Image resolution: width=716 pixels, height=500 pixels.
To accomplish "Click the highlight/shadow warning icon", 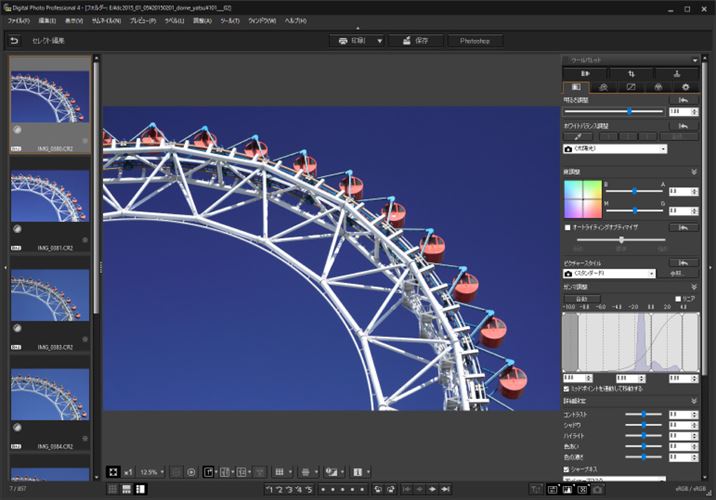I will 331,472.
